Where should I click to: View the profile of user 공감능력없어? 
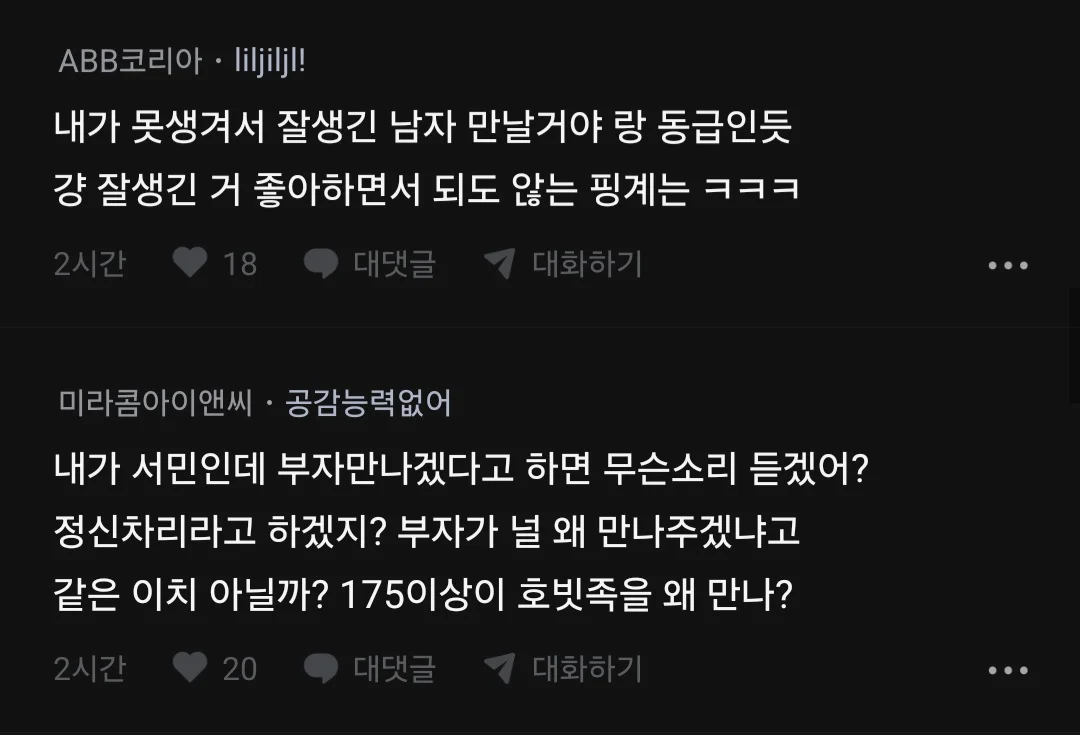[x=368, y=403]
